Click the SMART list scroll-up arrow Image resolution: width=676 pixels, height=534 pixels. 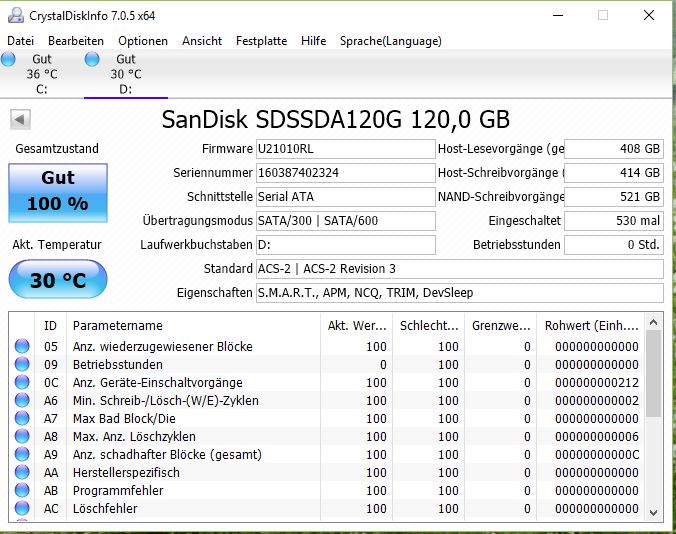point(653,322)
